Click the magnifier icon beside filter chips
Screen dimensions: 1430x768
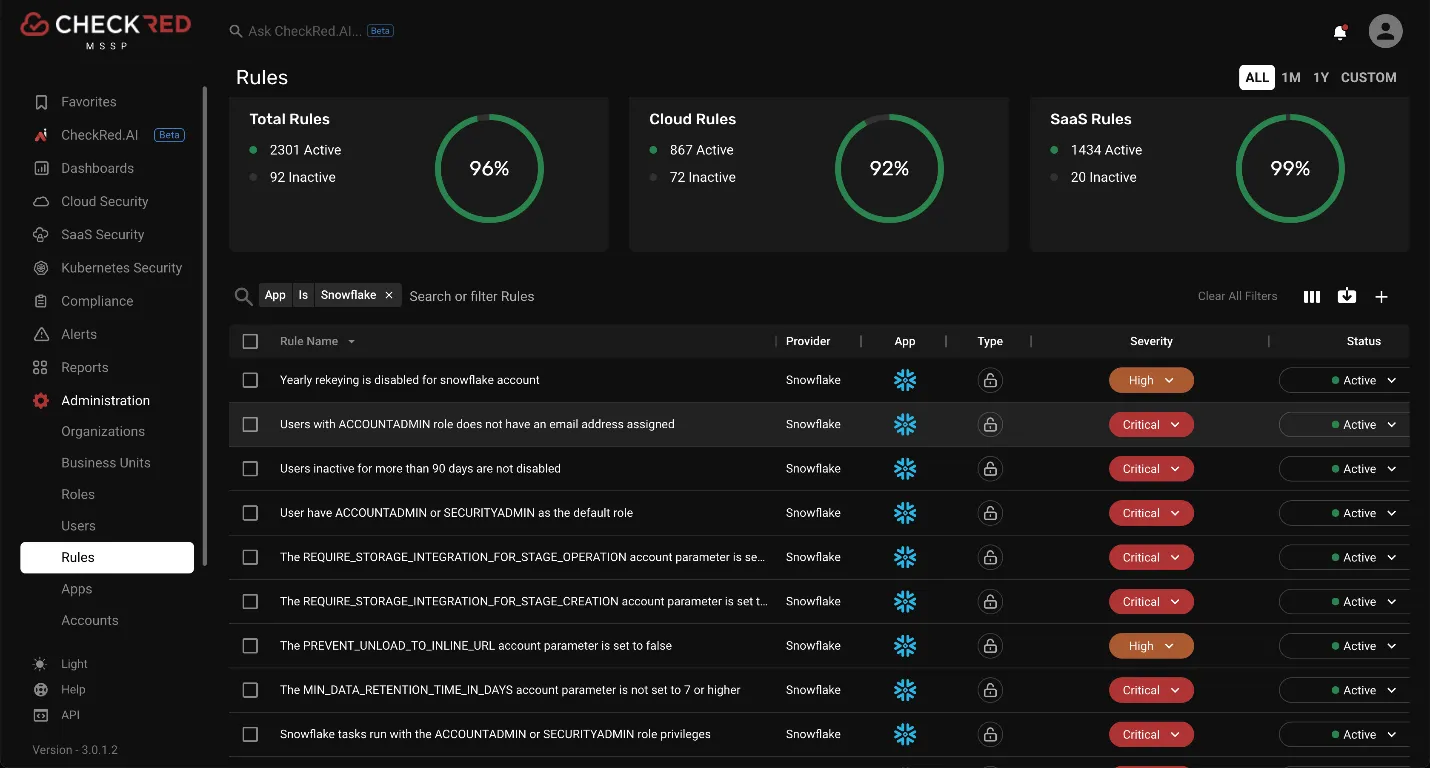243,296
